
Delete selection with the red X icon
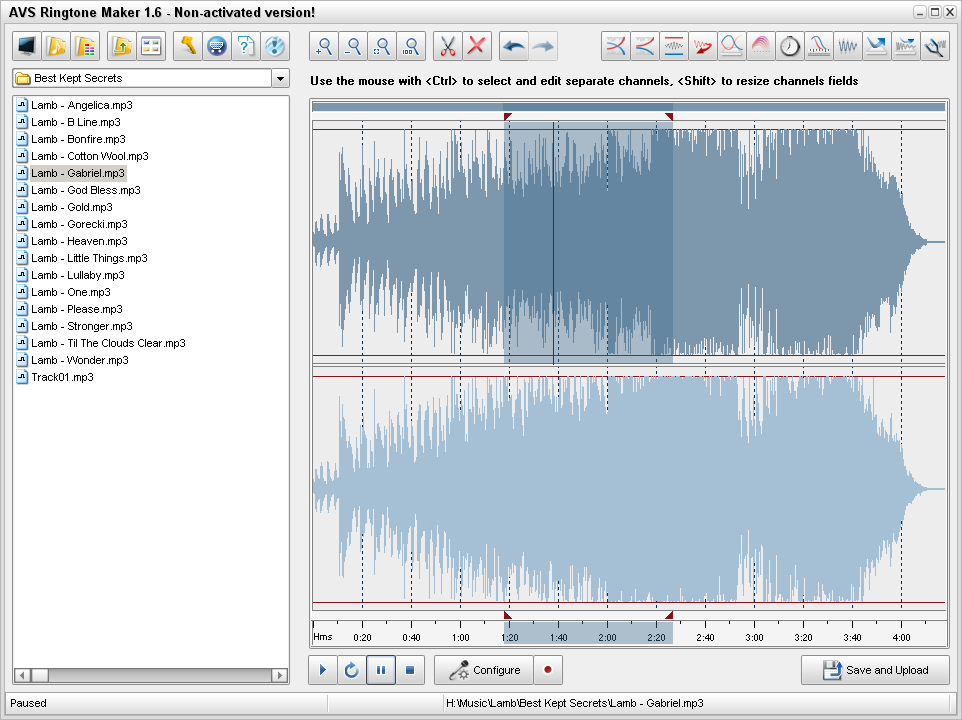click(x=477, y=46)
